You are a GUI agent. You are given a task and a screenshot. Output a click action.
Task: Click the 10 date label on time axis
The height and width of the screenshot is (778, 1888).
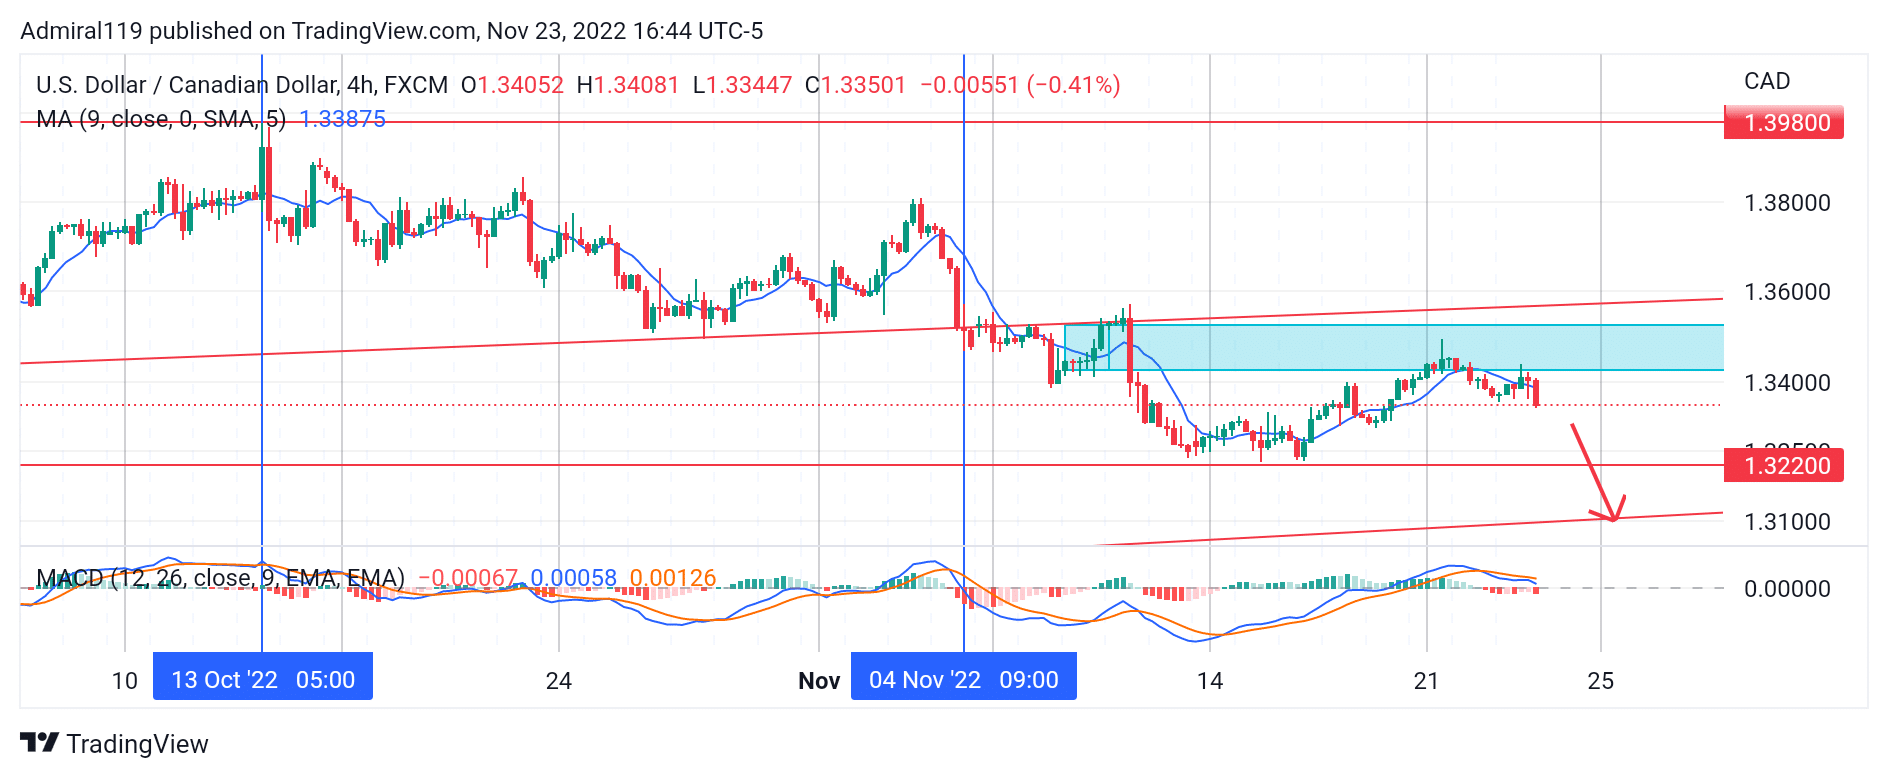click(125, 681)
